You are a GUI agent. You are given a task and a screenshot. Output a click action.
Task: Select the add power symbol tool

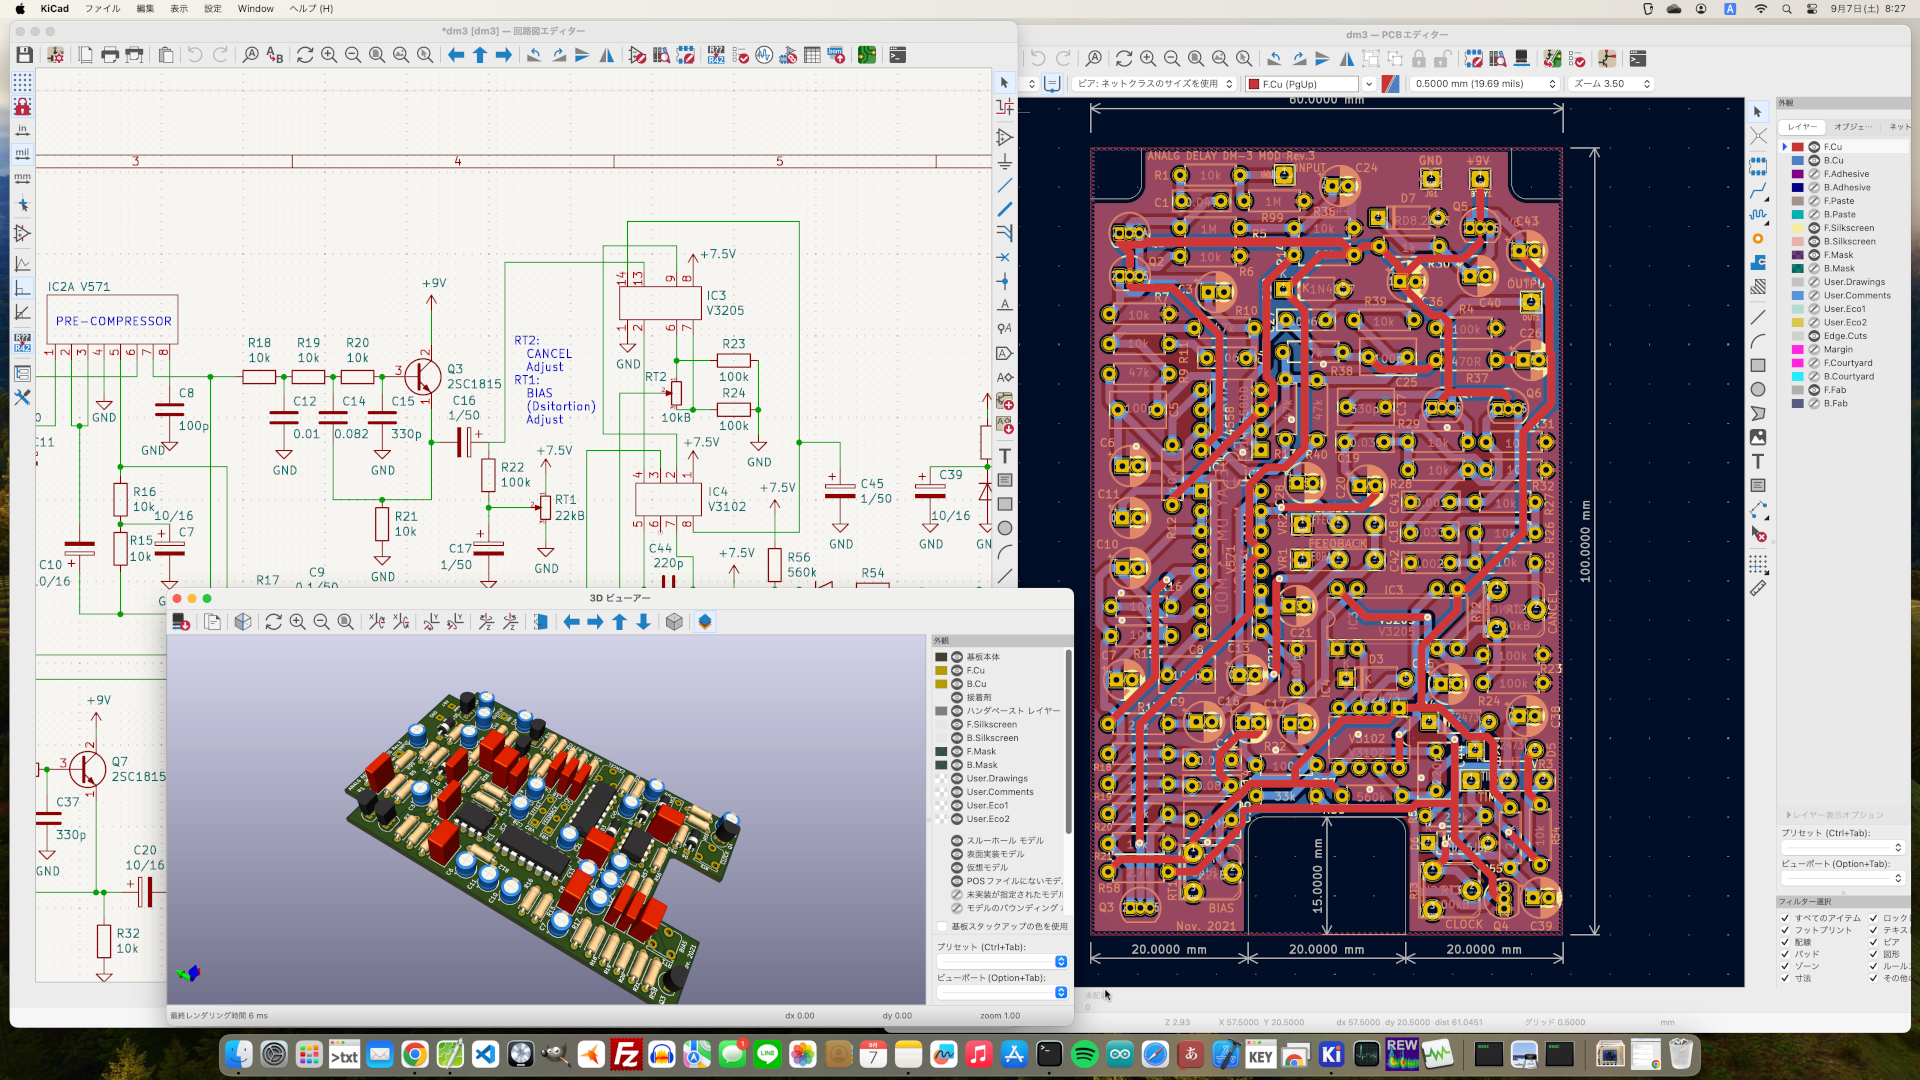(x=1005, y=161)
